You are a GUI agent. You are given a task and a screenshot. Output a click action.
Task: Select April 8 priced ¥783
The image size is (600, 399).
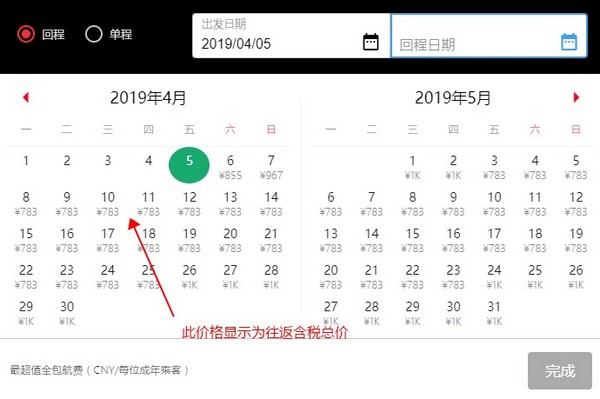tap(26, 204)
